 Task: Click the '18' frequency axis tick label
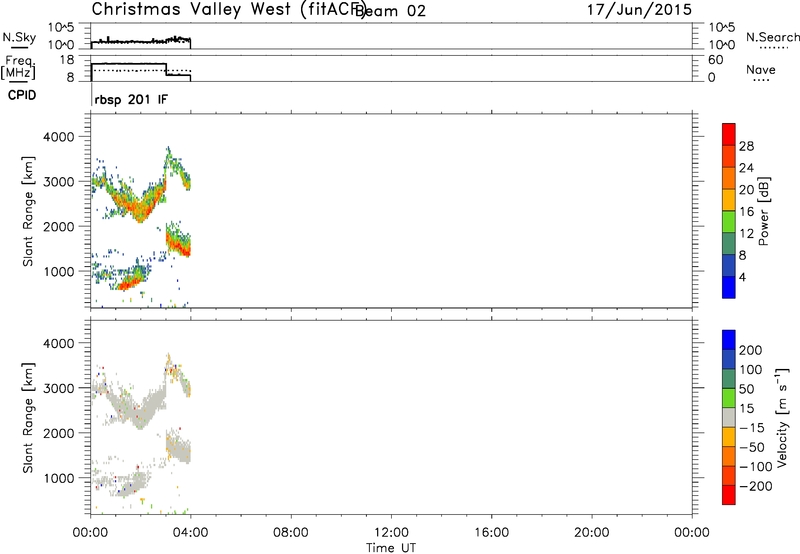click(x=66, y=60)
